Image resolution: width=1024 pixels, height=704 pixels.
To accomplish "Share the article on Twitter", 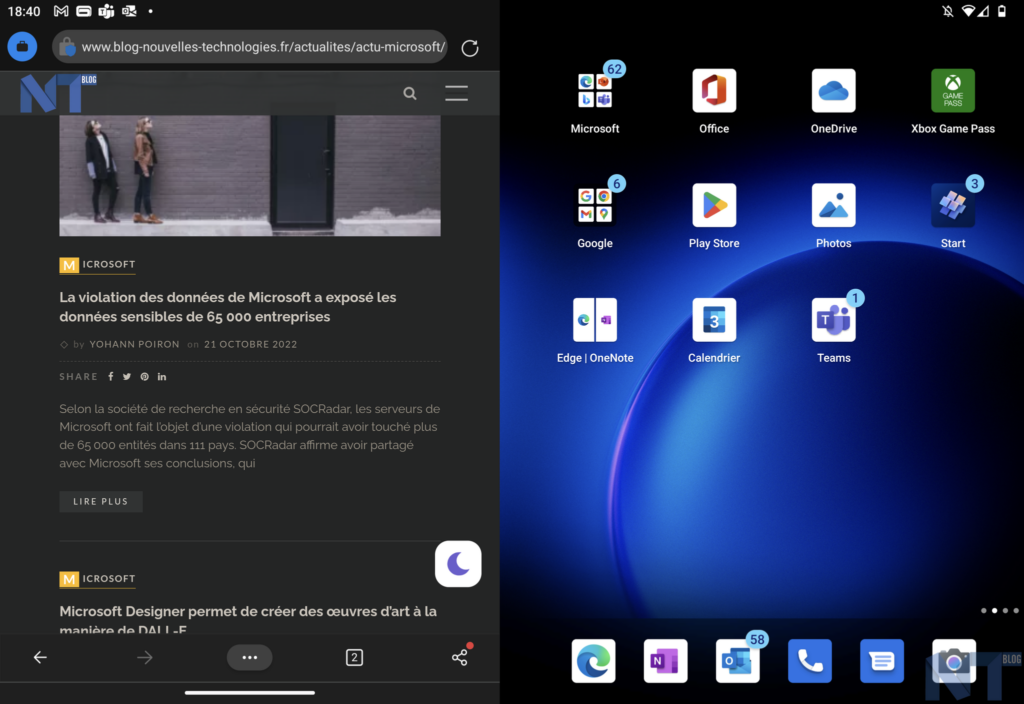I will tap(127, 376).
